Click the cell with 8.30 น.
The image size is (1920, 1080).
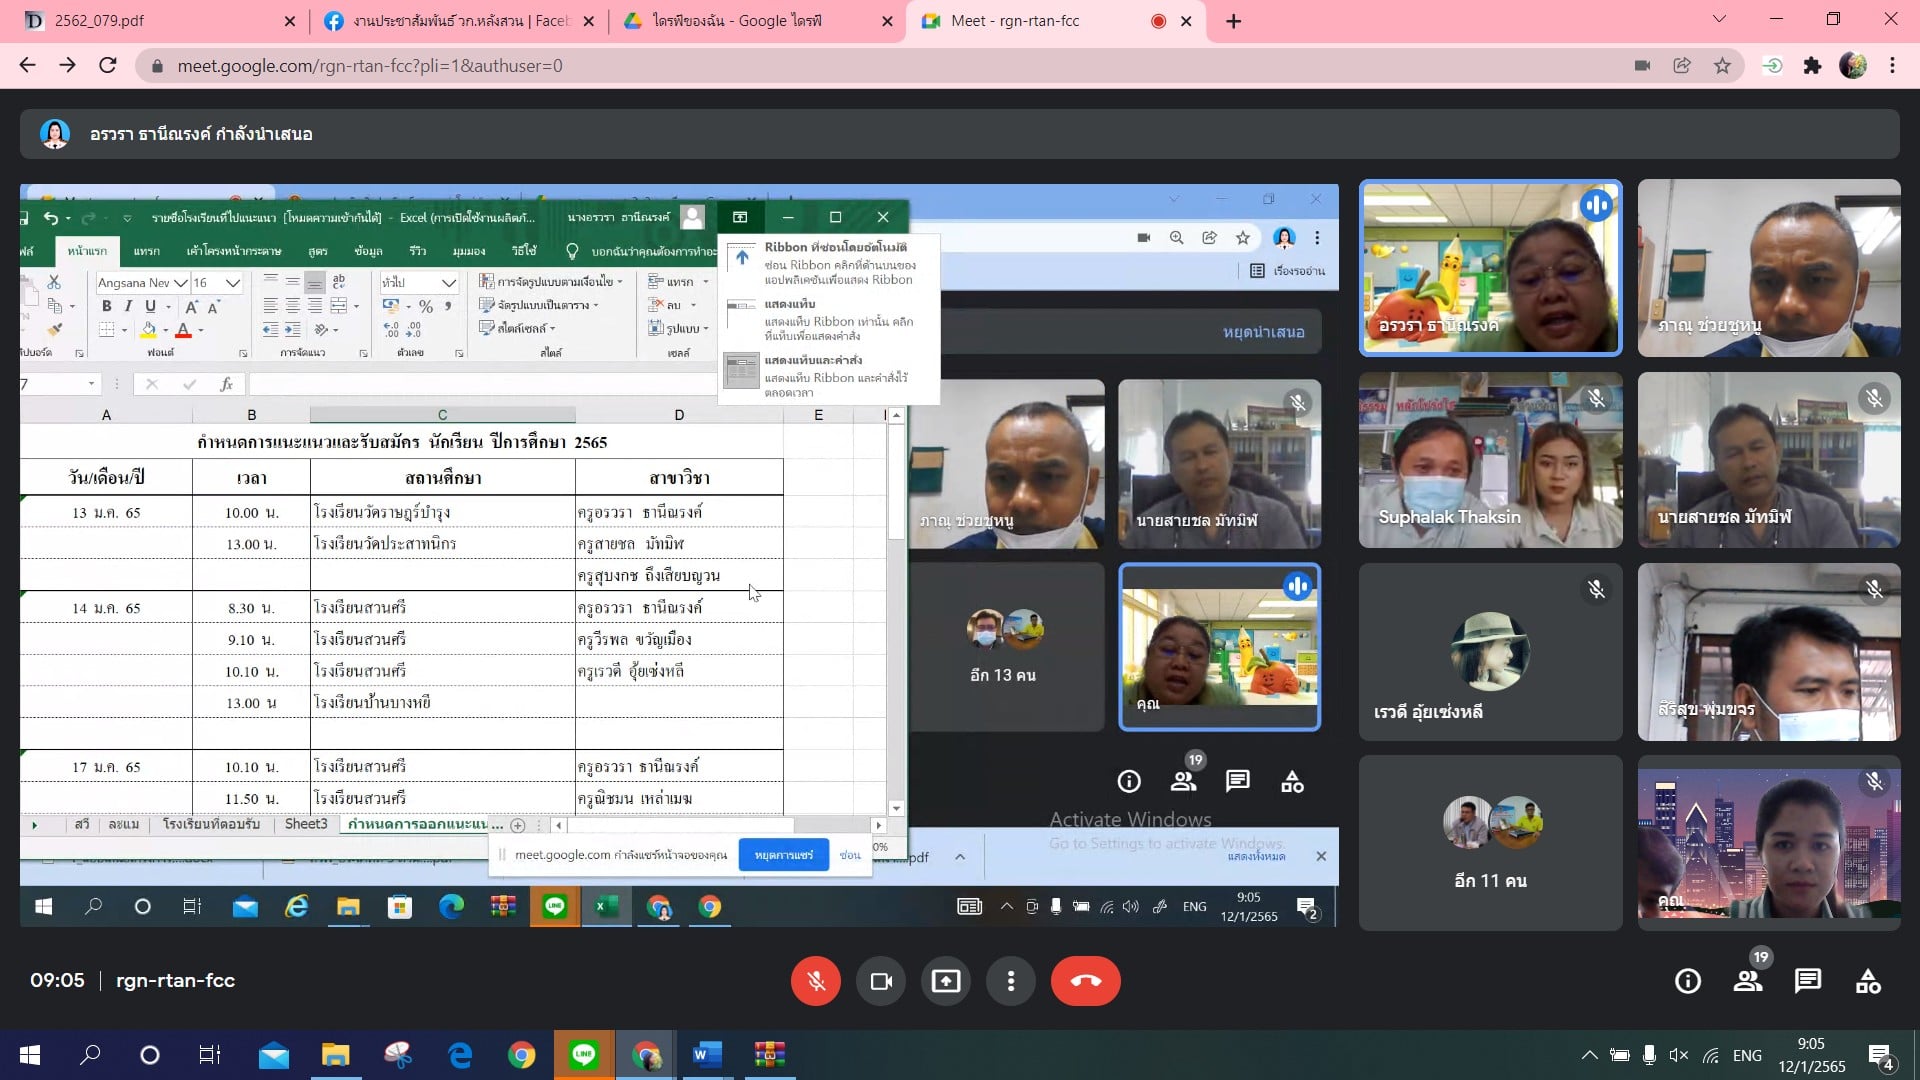251,608
